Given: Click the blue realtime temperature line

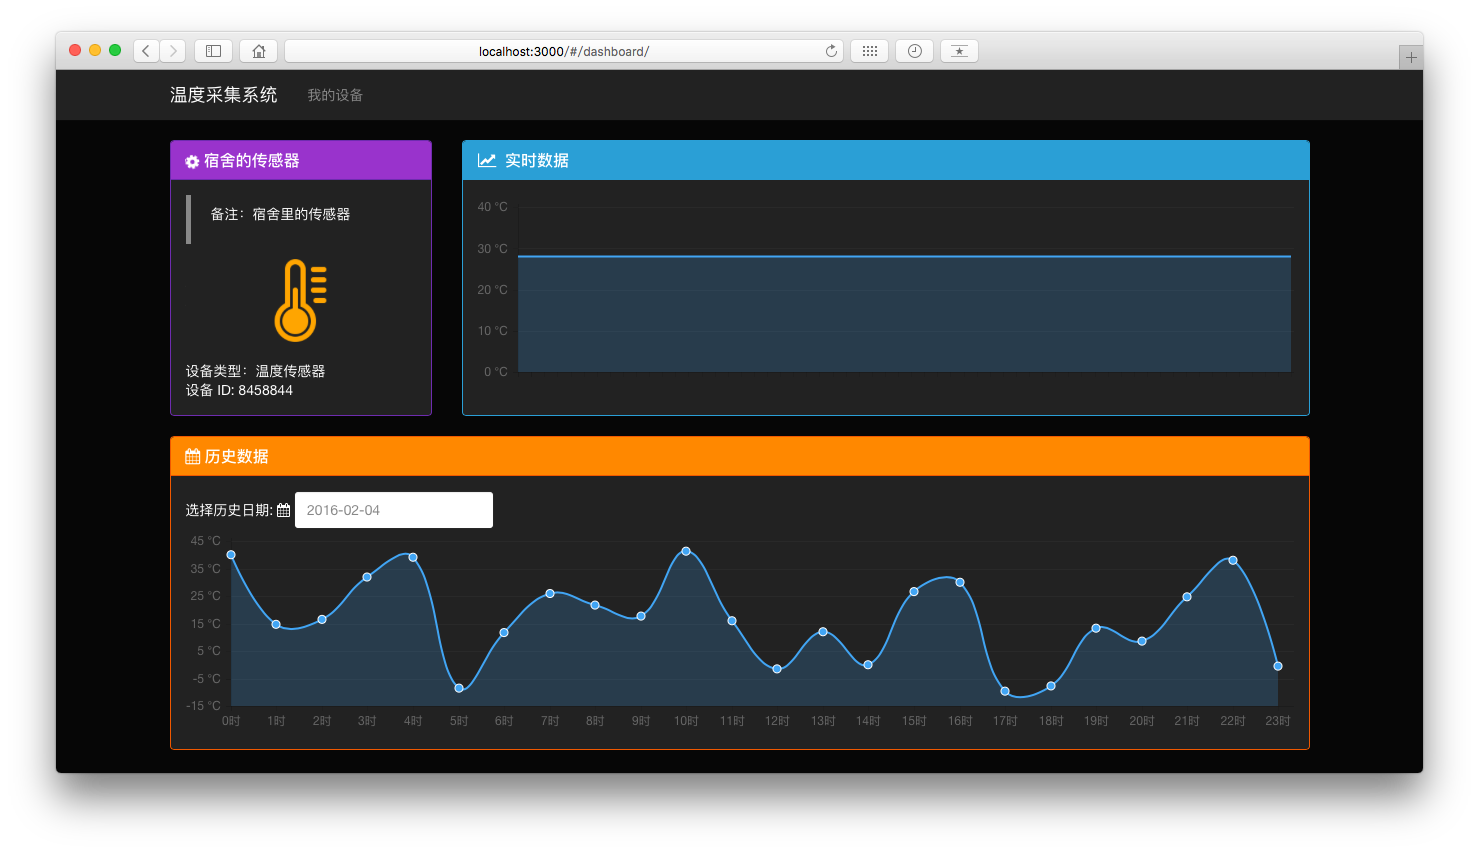Looking at the screenshot, I should [904, 257].
